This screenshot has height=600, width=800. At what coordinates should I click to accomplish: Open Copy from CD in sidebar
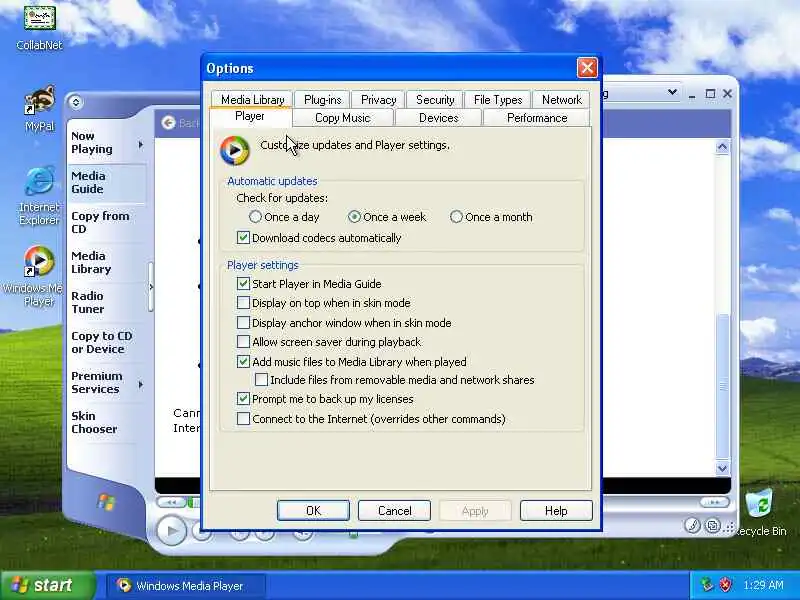tap(106, 222)
